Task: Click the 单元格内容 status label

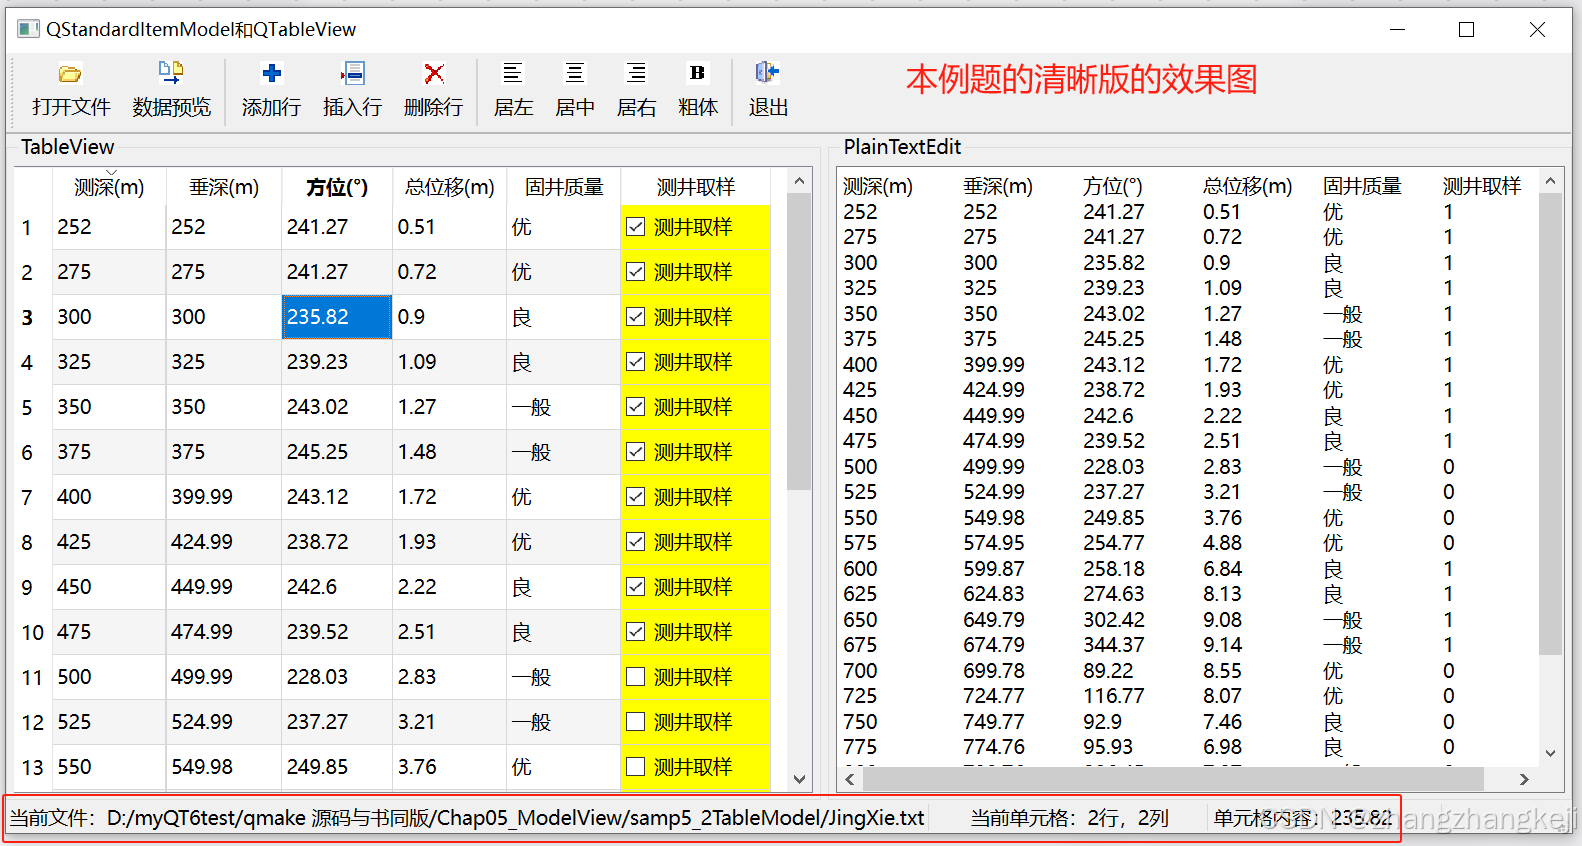Action: tap(1303, 818)
